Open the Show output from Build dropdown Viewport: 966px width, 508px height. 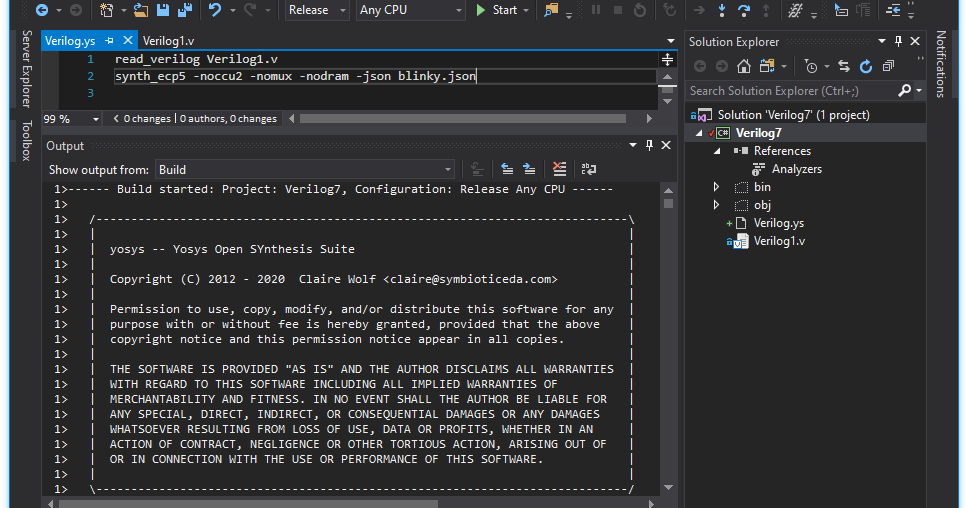(x=306, y=169)
